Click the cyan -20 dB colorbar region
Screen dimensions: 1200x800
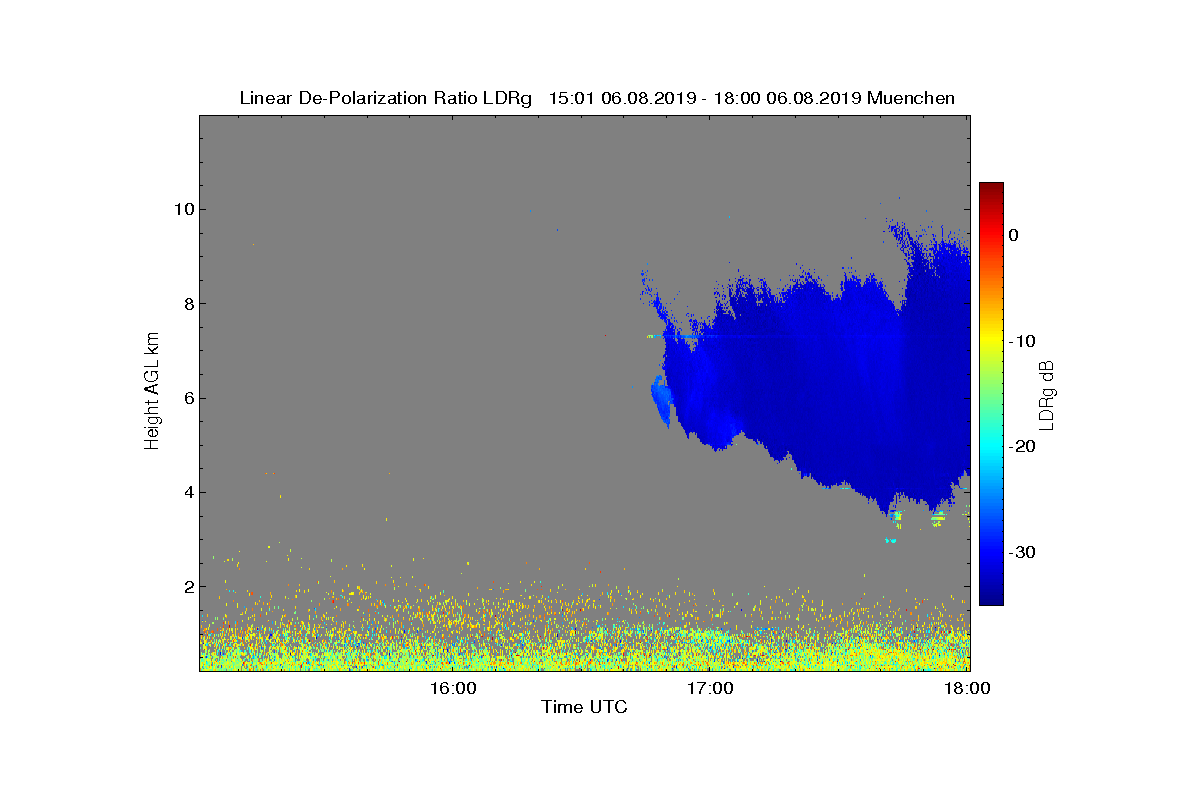pos(991,446)
